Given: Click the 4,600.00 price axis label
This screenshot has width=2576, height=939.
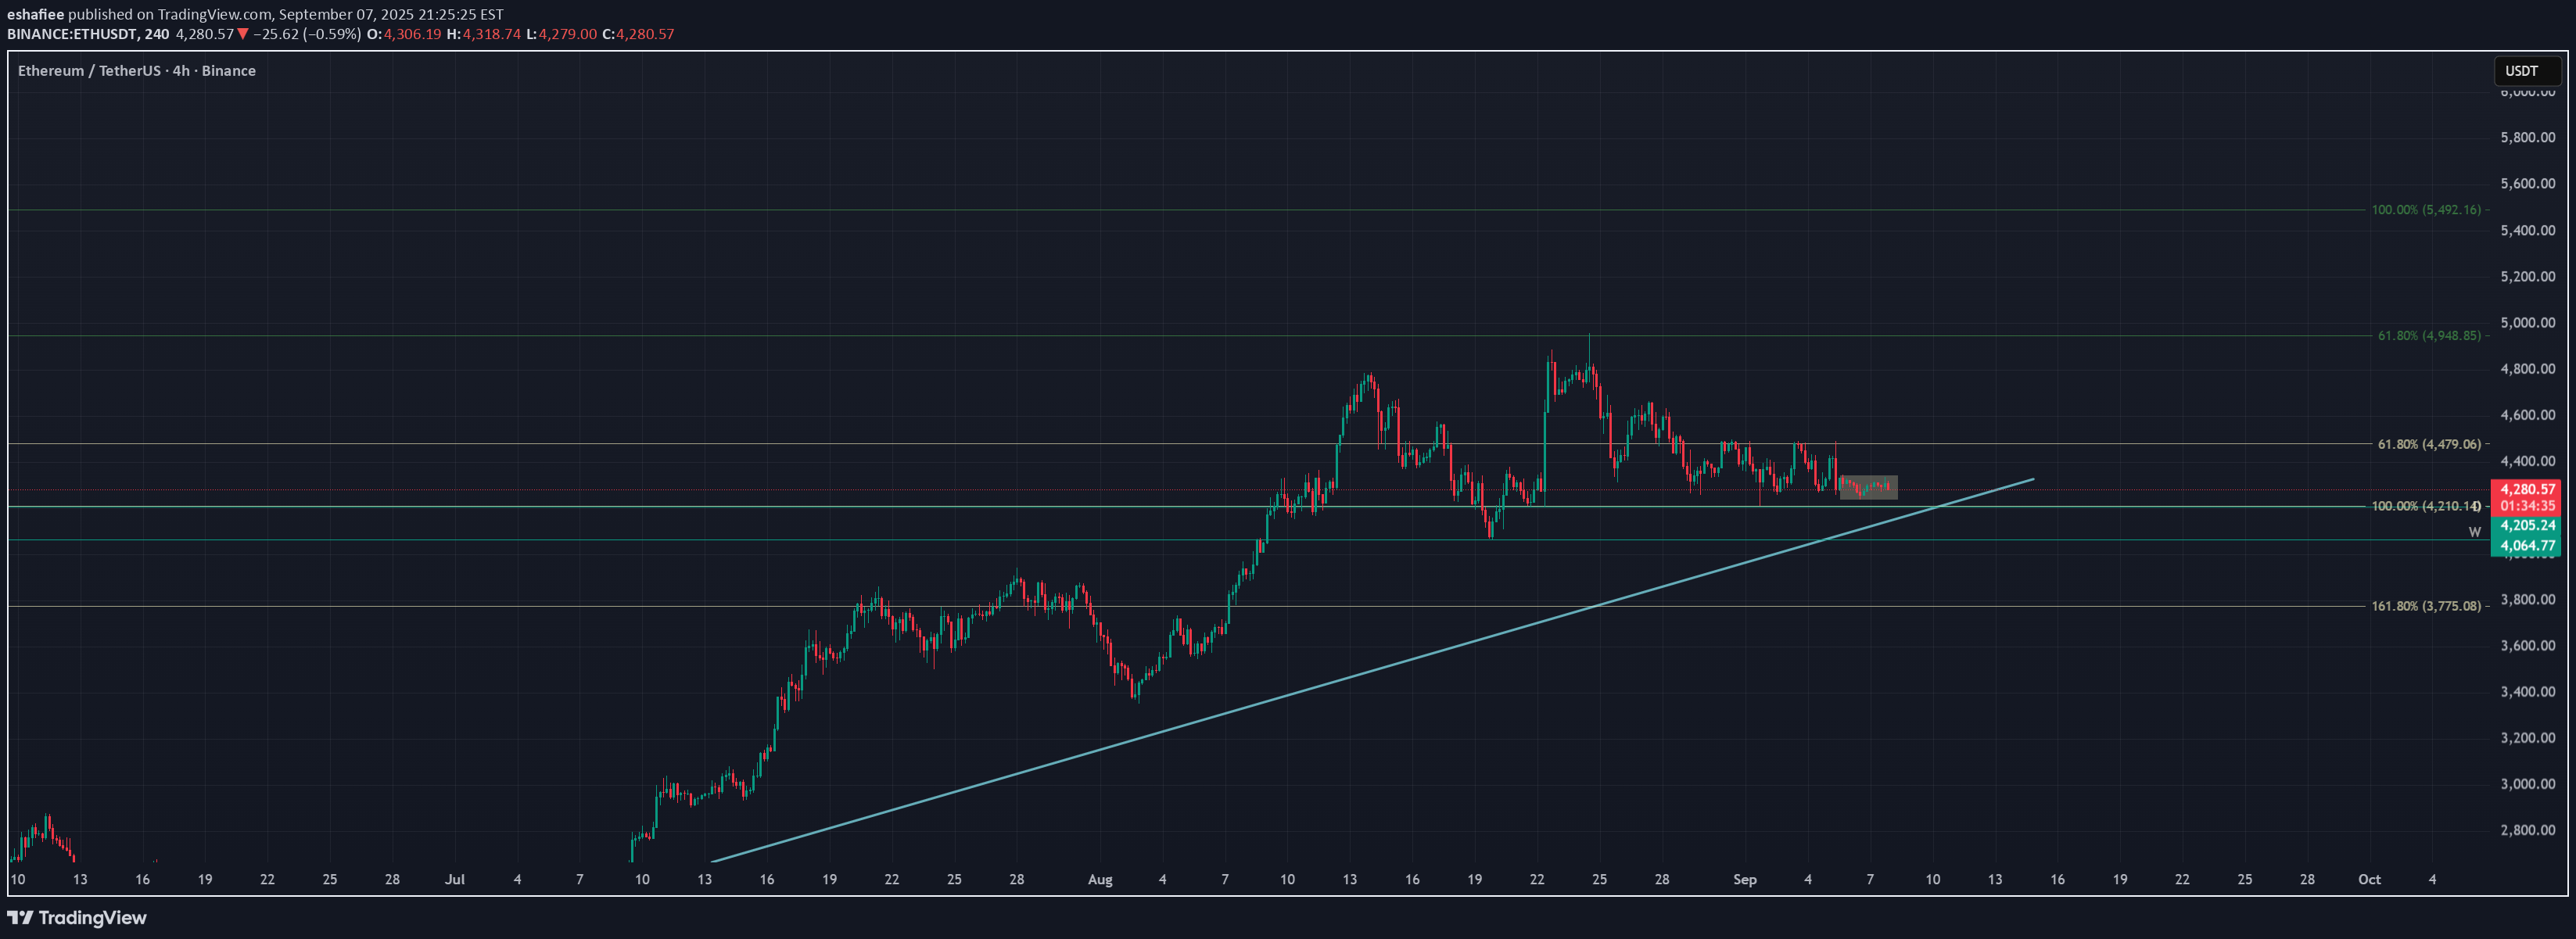Looking at the screenshot, I should click(x=2528, y=415).
